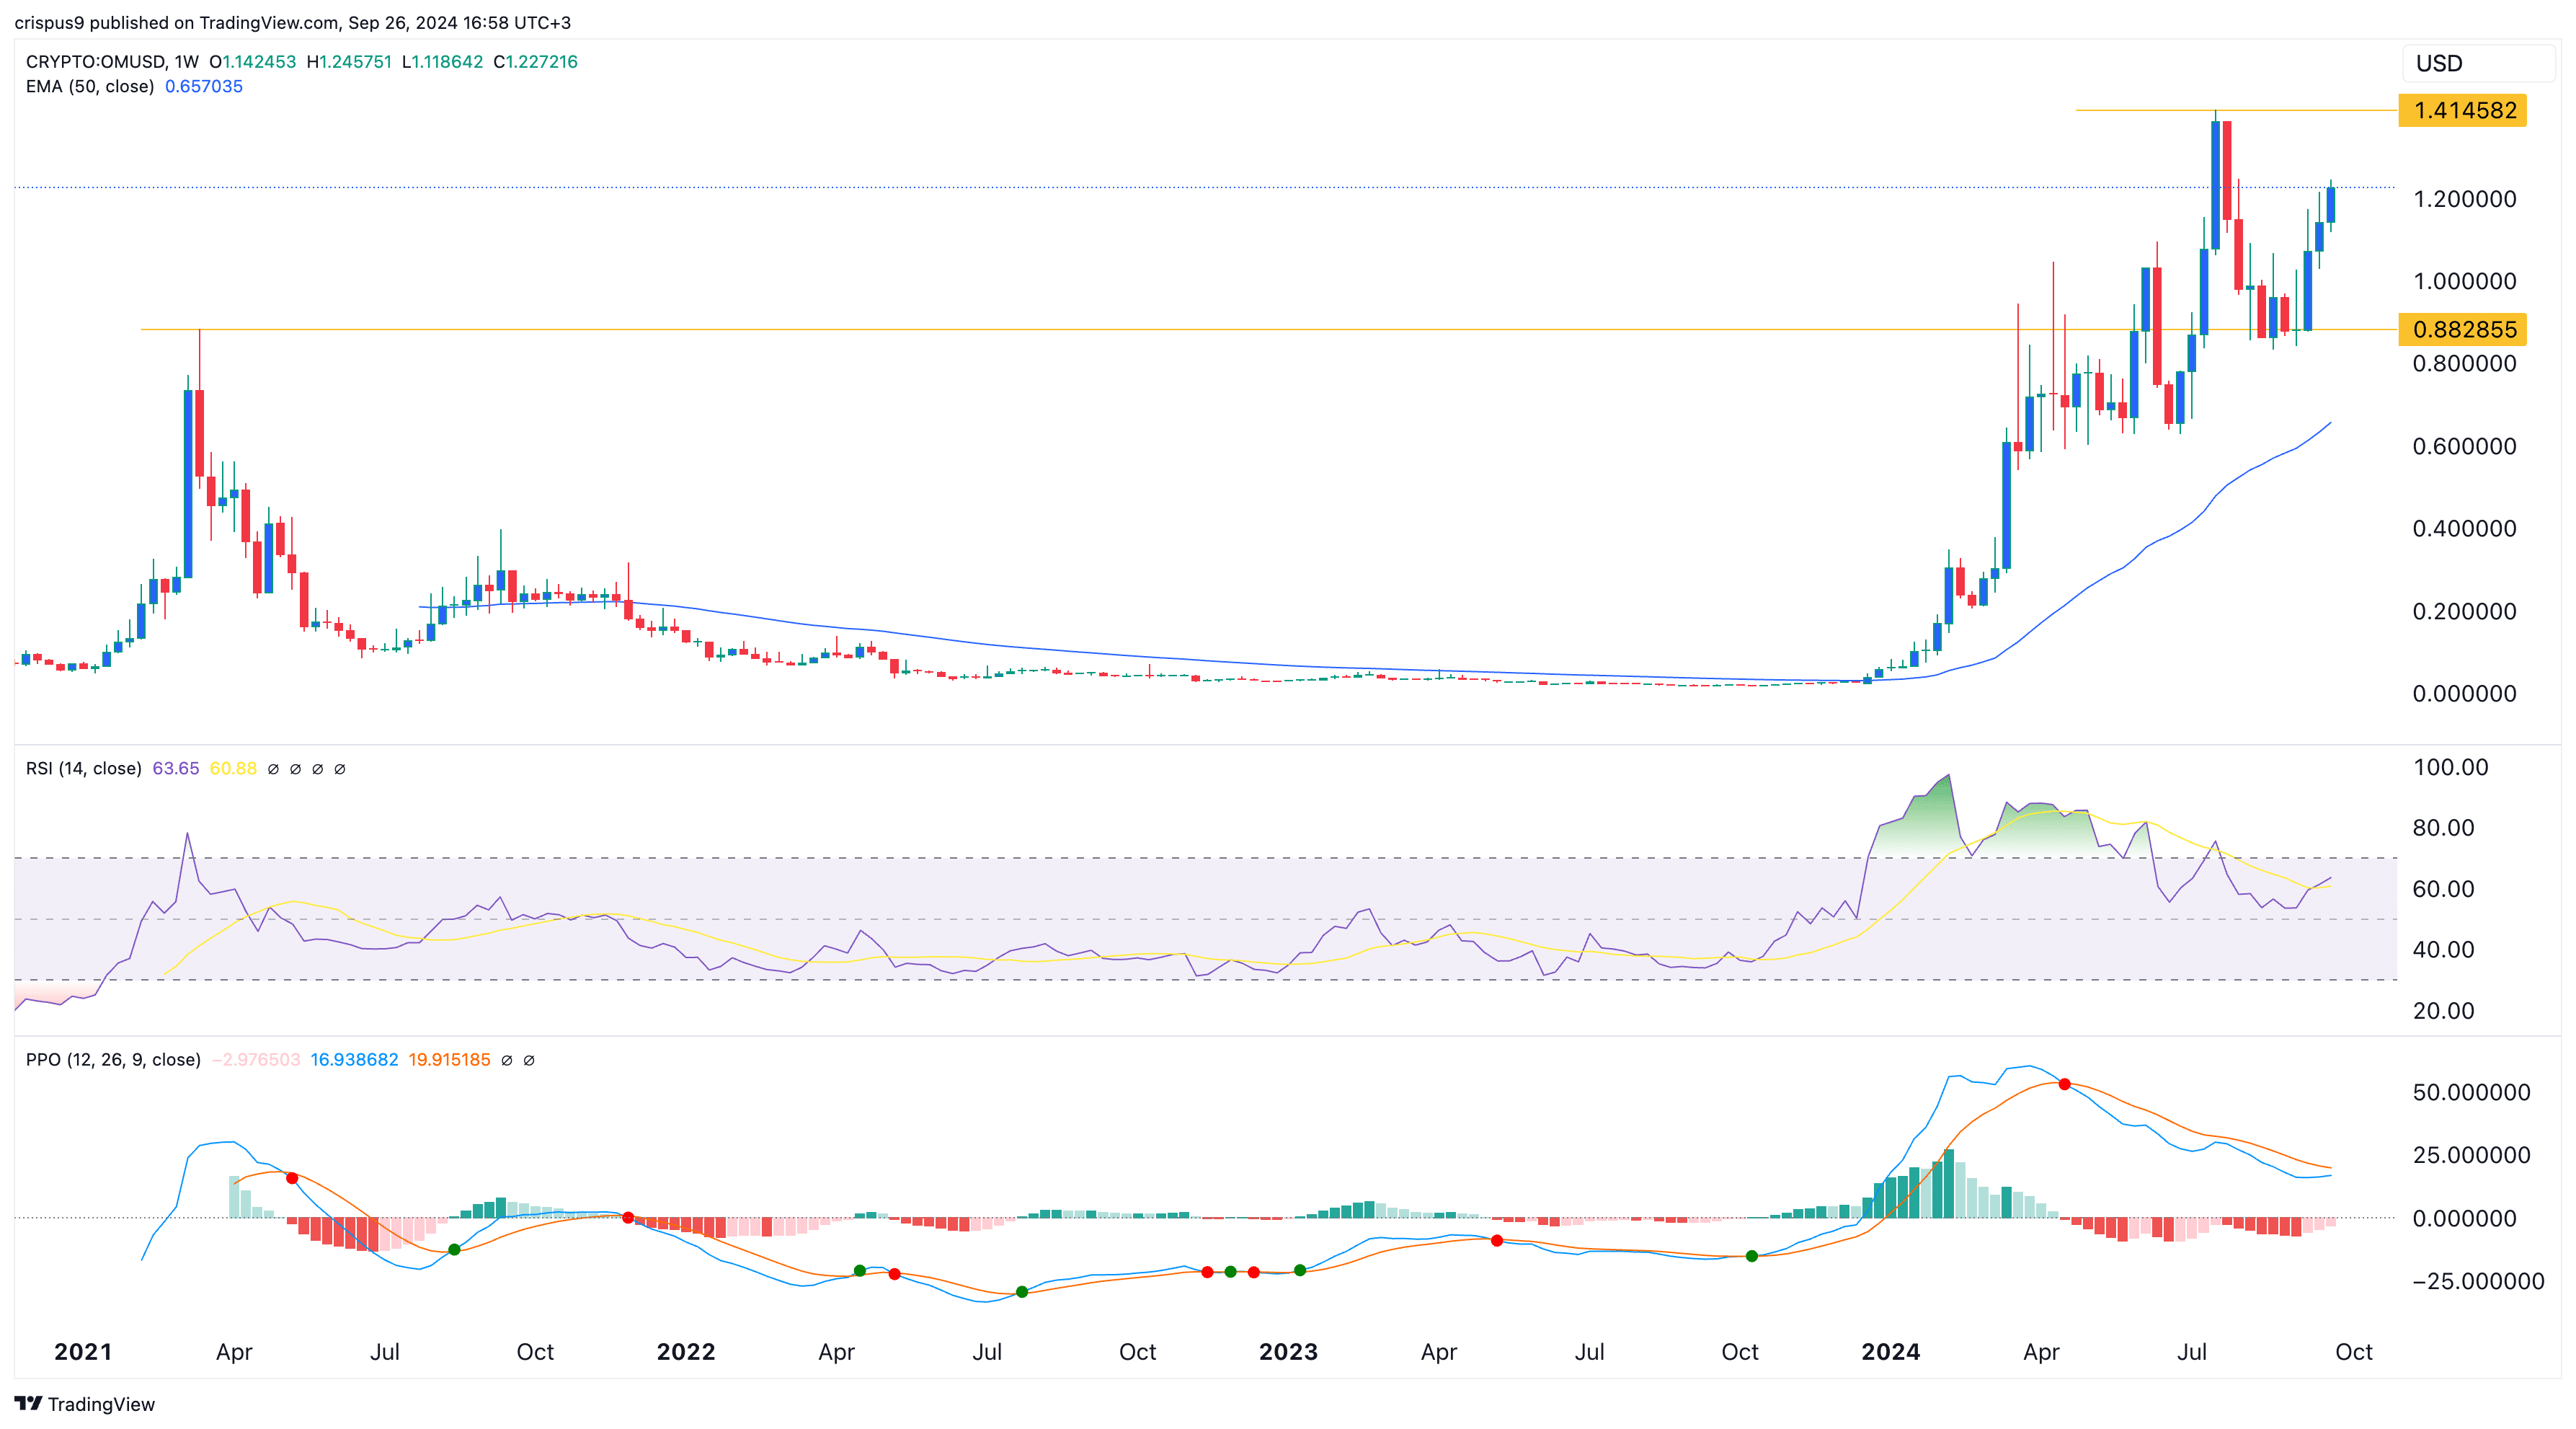Click the low price L1.118642 value

[x=442, y=61]
